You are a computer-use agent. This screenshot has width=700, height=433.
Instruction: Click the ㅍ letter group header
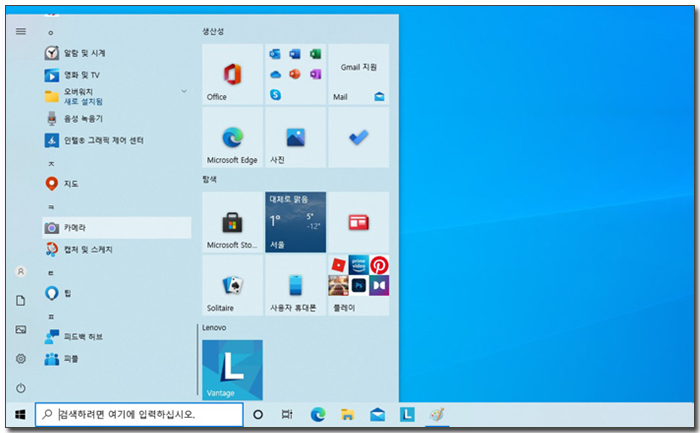pos(51,317)
